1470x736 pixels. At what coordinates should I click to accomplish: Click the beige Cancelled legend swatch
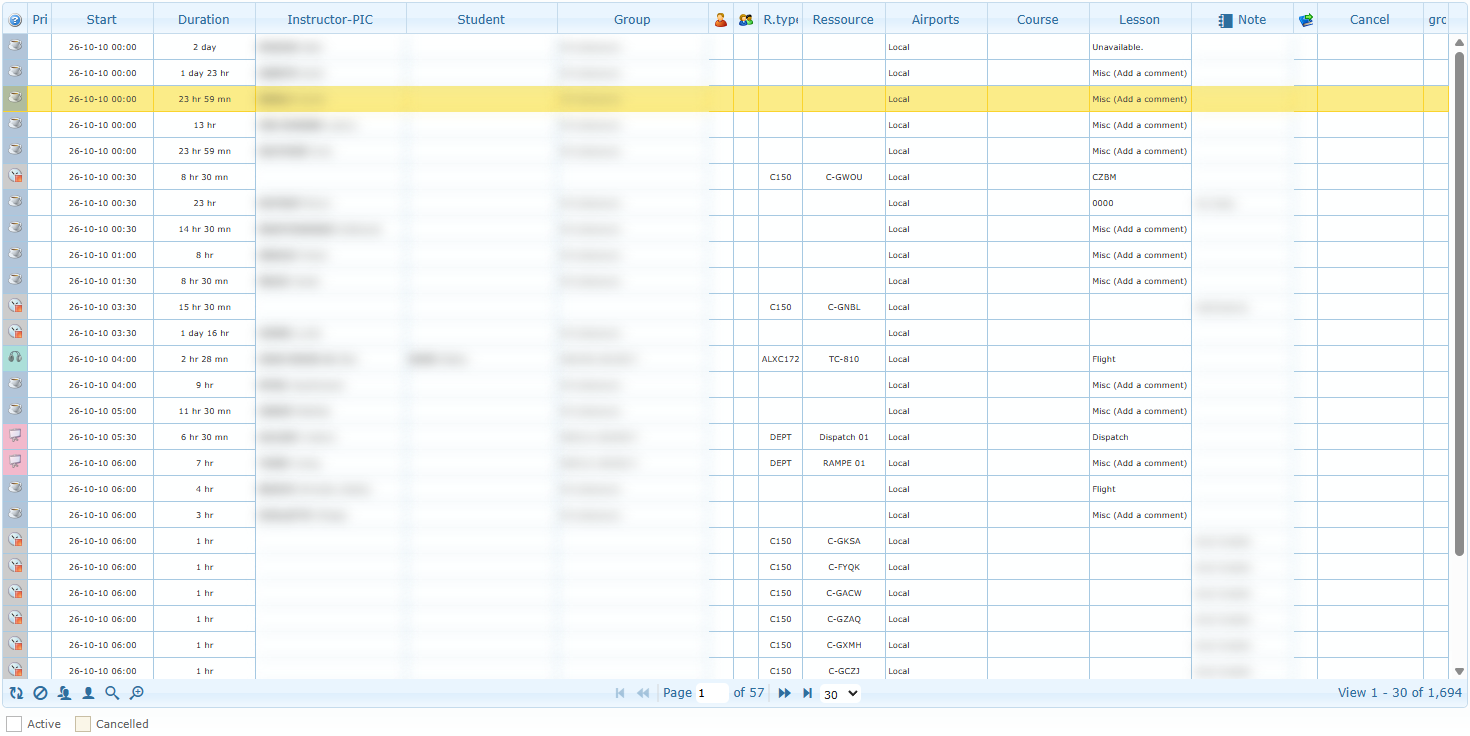83,723
